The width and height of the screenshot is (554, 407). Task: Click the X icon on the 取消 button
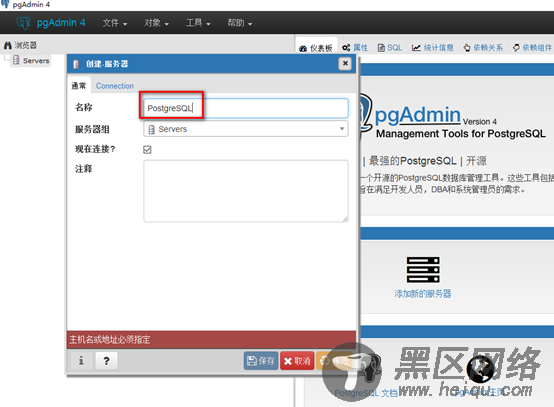point(288,361)
